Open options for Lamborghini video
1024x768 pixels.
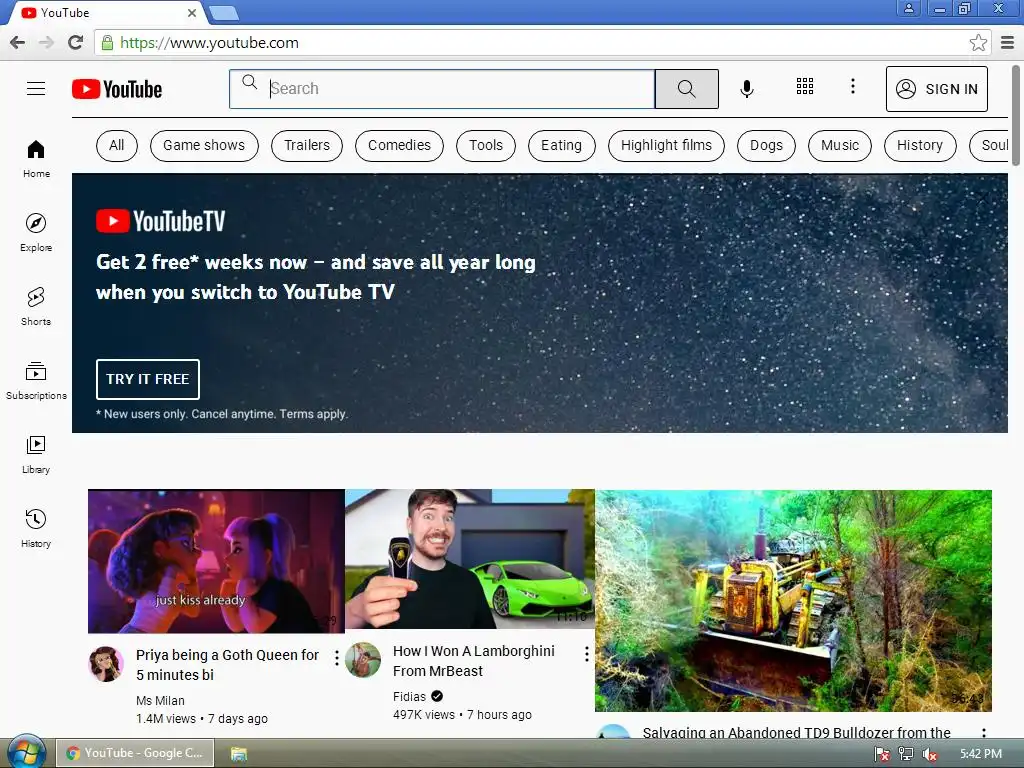click(x=586, y=654)
